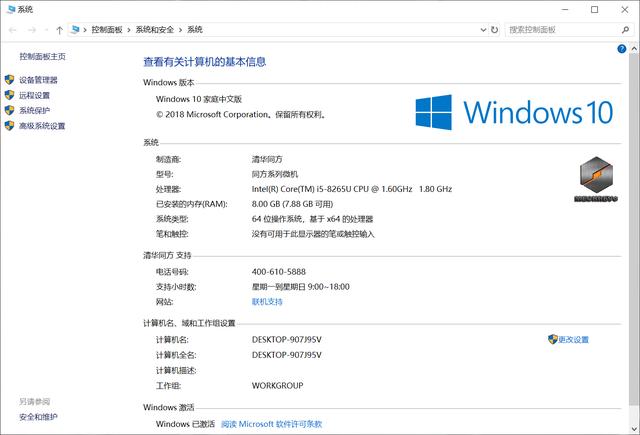Open 高级系统设置 link
The width and height of the screenshot is (640, 435).
(42, 126)
